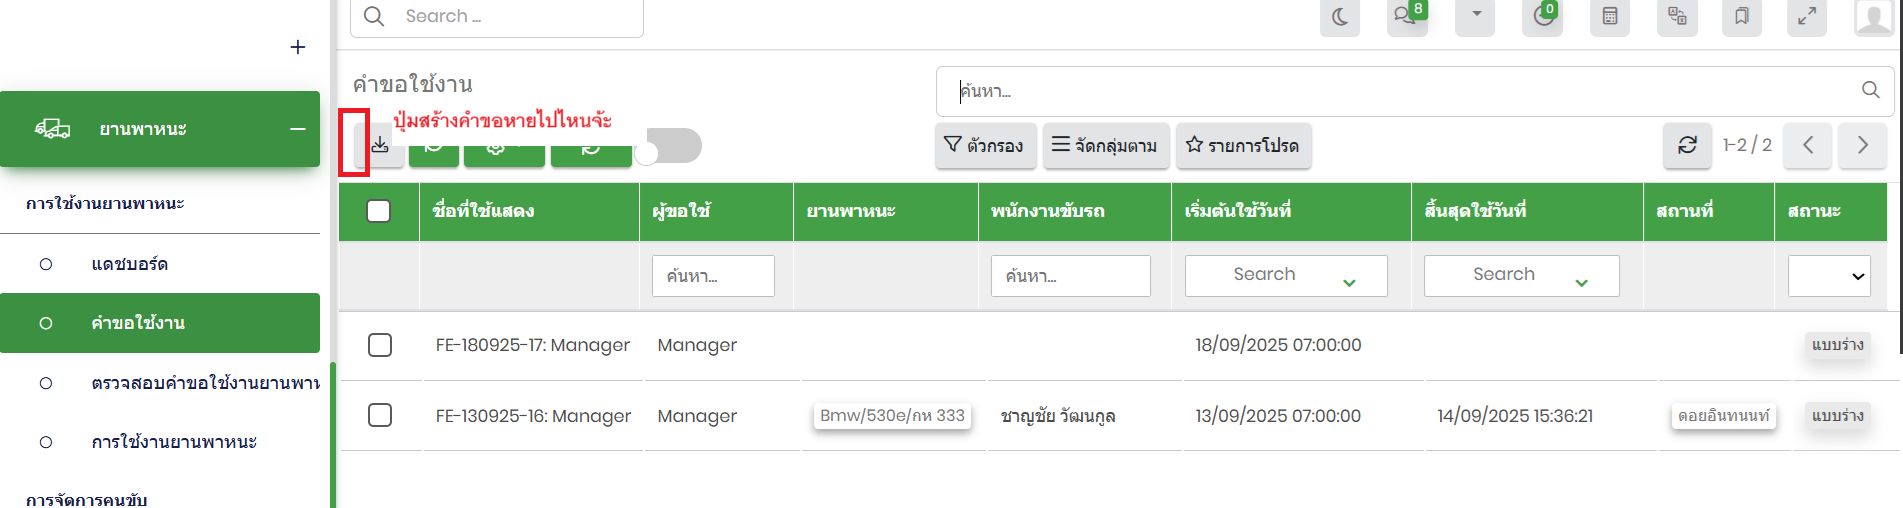Toggle dark mode moon icon

(x=1340, y=17)
